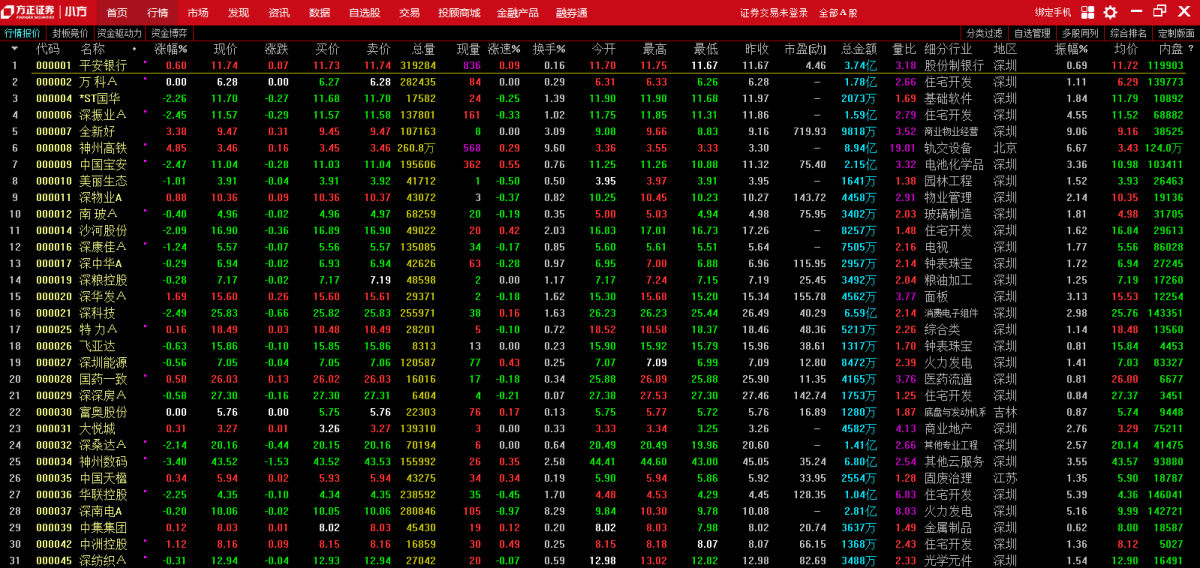Image resolution: width=1200 pixels, height=568 pixels.
Task: Open the settings gear icon
Action: click(x=1110, y=12)
